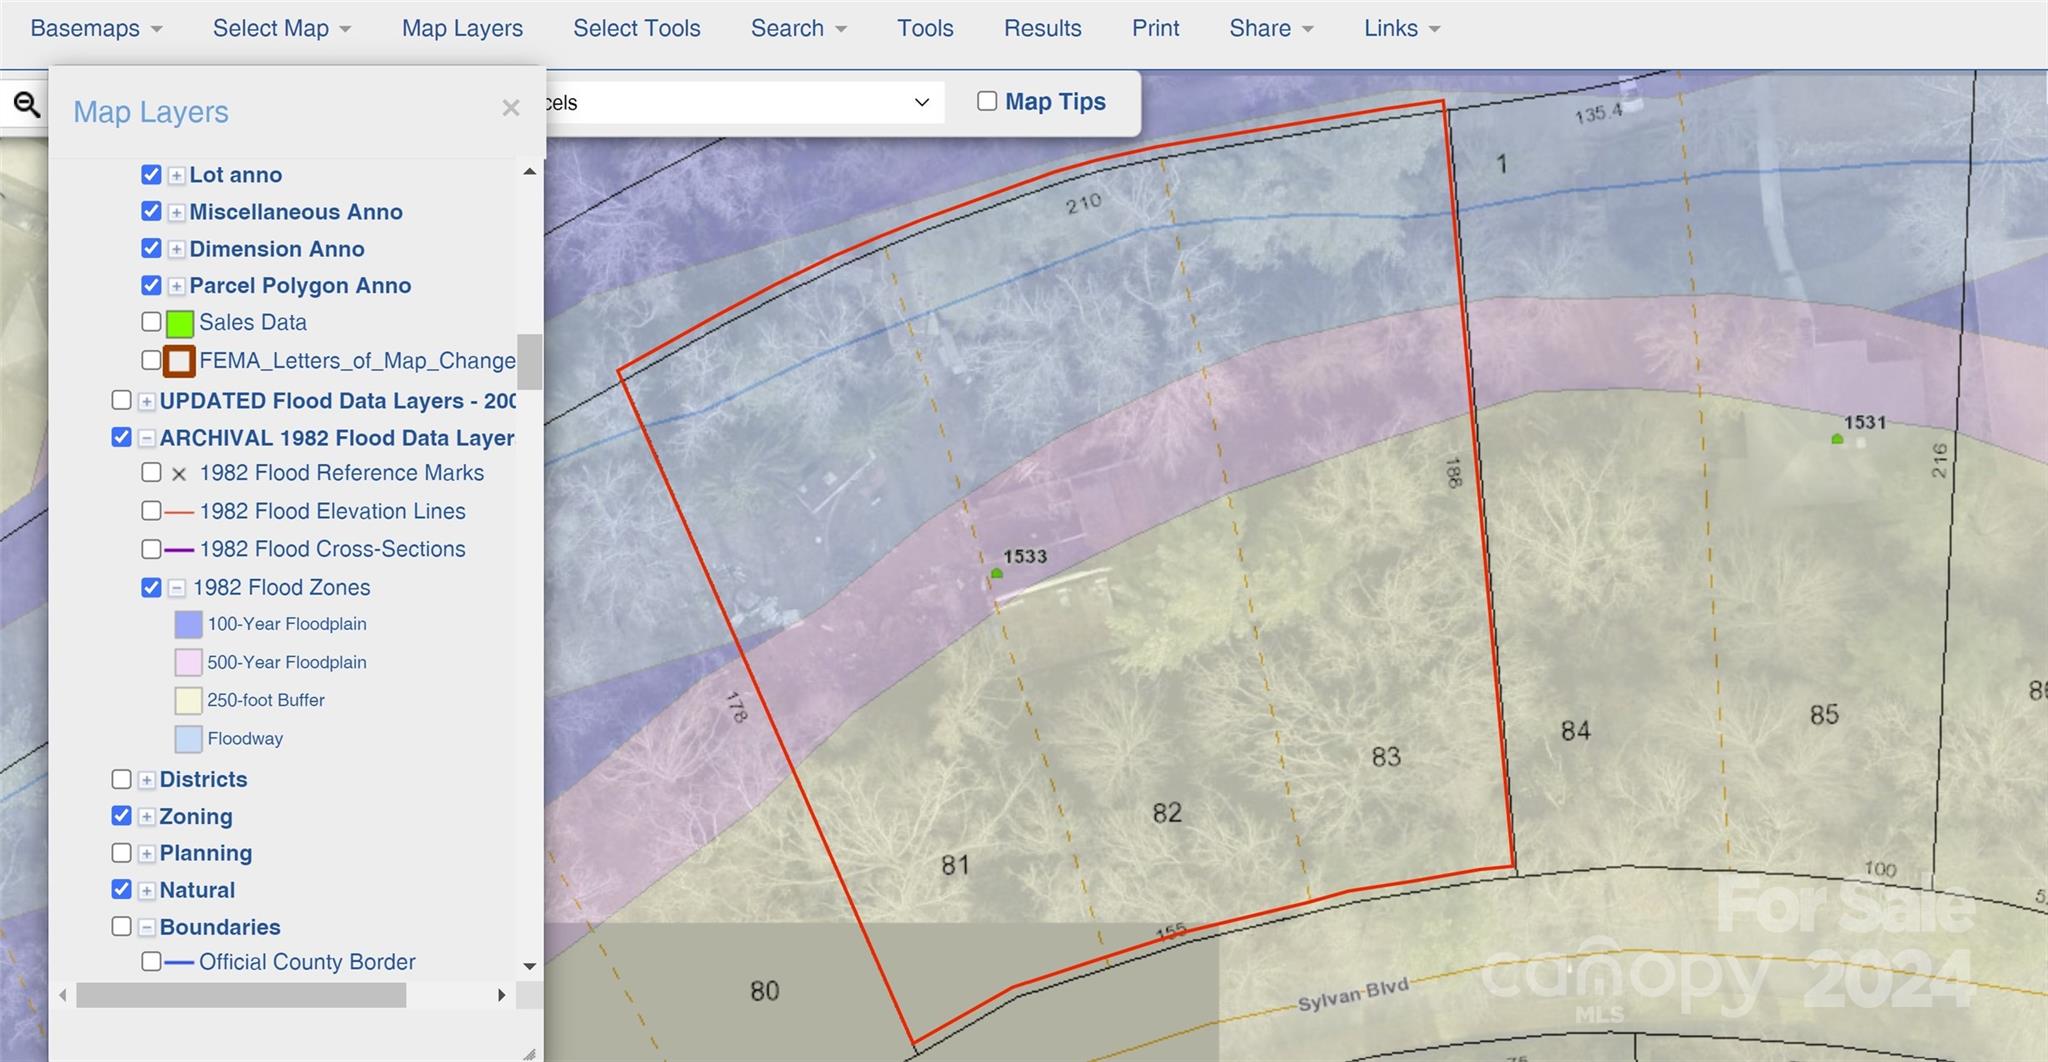Open the Tools menu item
The image size is (2048, 1062).
coord(925,28)
